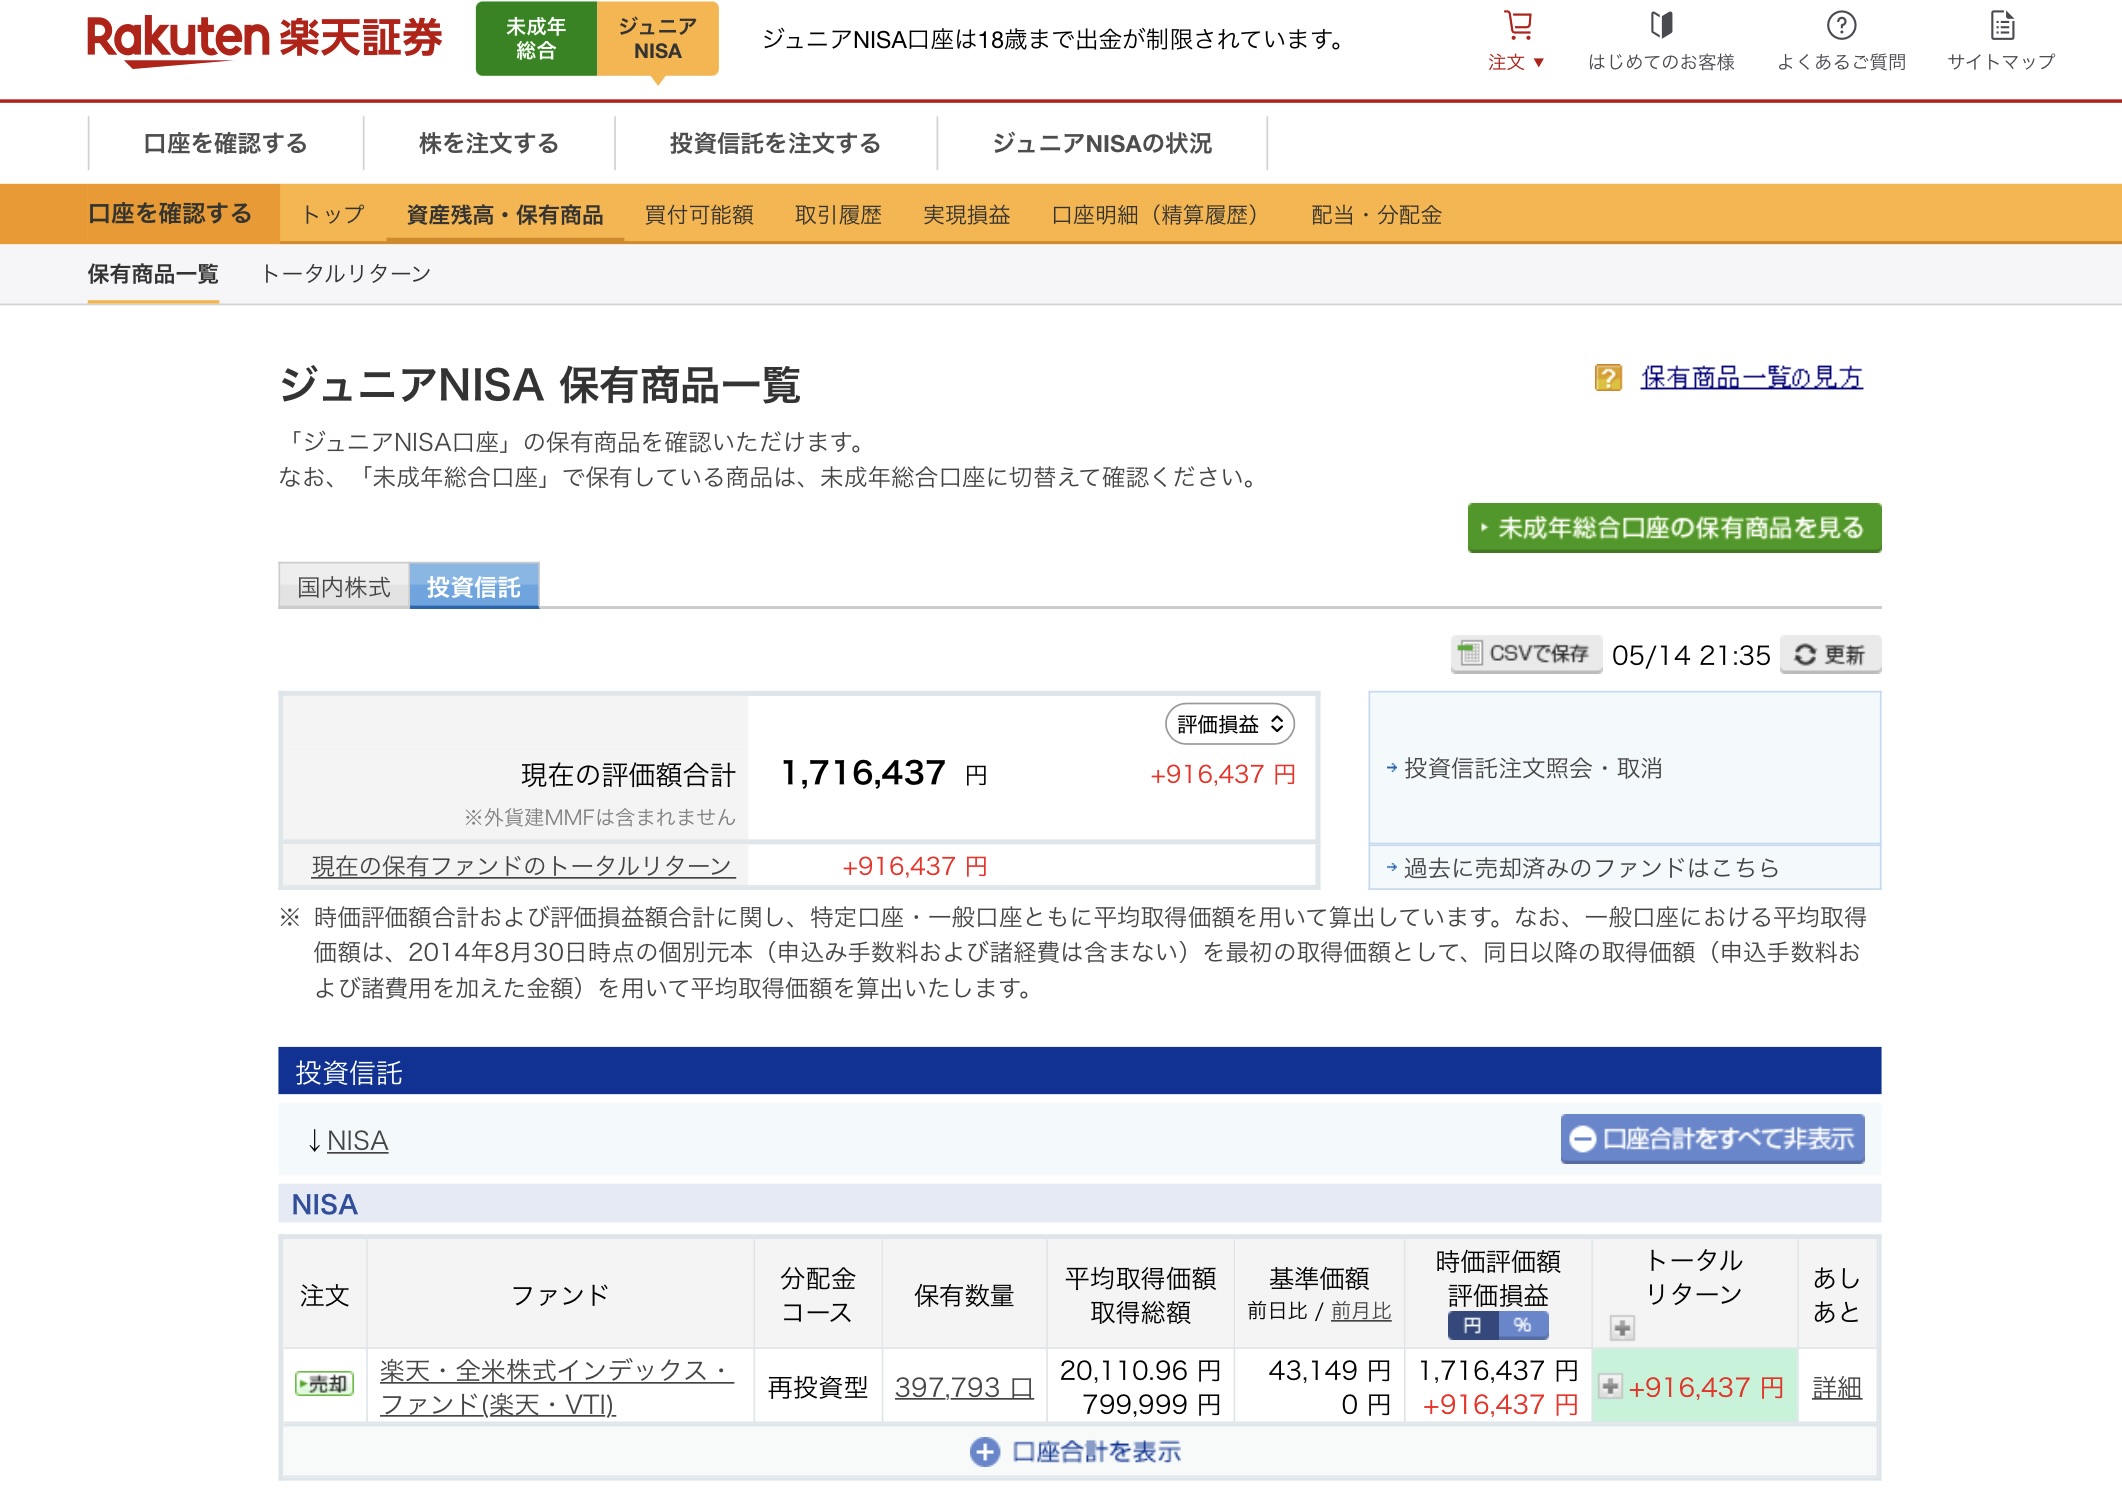The width and height of the screenshot is (2122, 1502).
Task: Open 投資信託を注文する main menu
Action: (x=776, y=143)
